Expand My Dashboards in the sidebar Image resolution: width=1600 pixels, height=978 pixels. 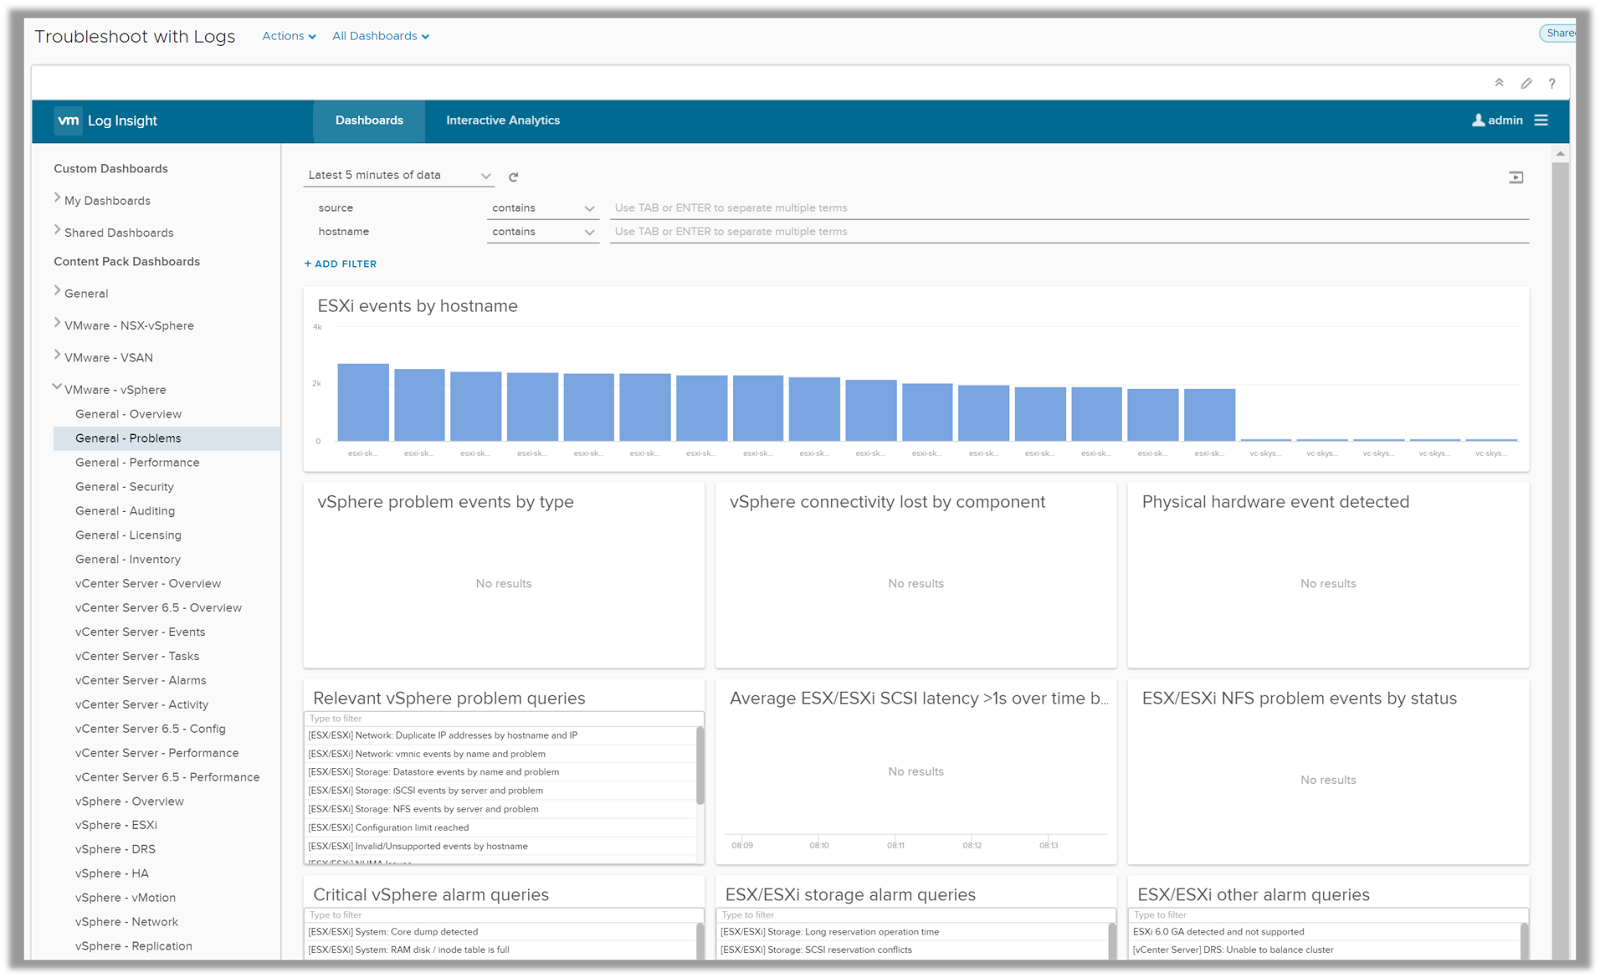[57, 199]
